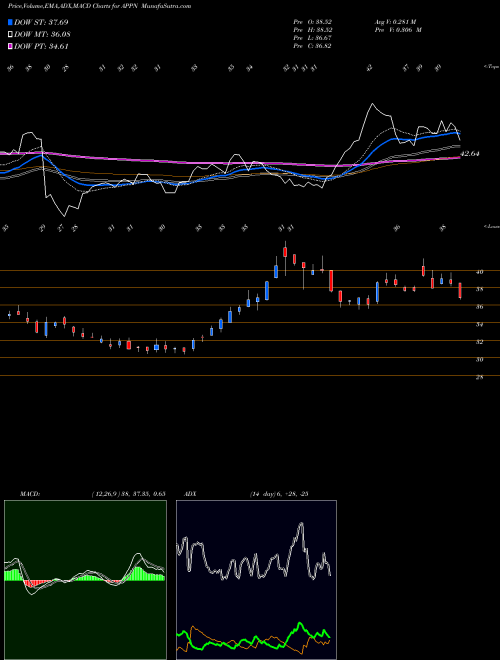Click the ADX (14 day) parameter values
Viewport: 500px width, 660px height.
279,494
